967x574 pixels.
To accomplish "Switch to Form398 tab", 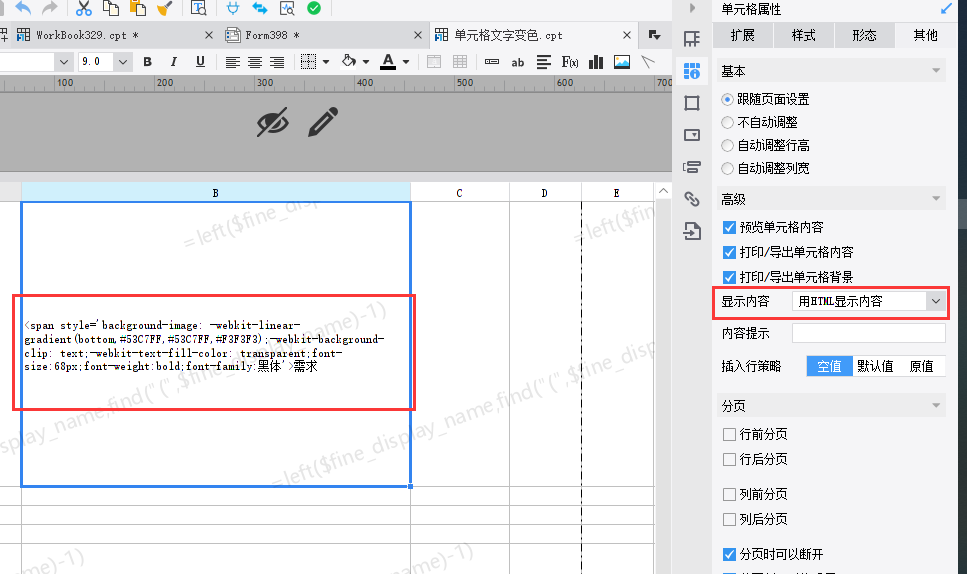I will click(324, 35).
